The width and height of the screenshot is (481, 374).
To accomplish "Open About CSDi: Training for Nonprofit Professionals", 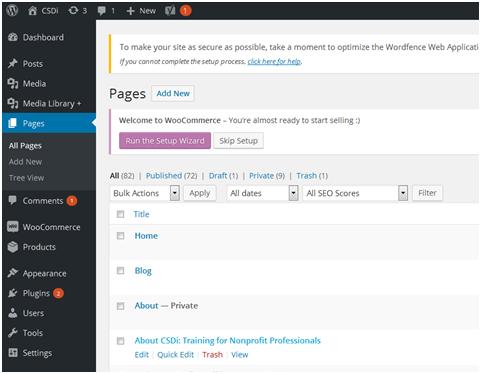I will (x=227, y=341).
